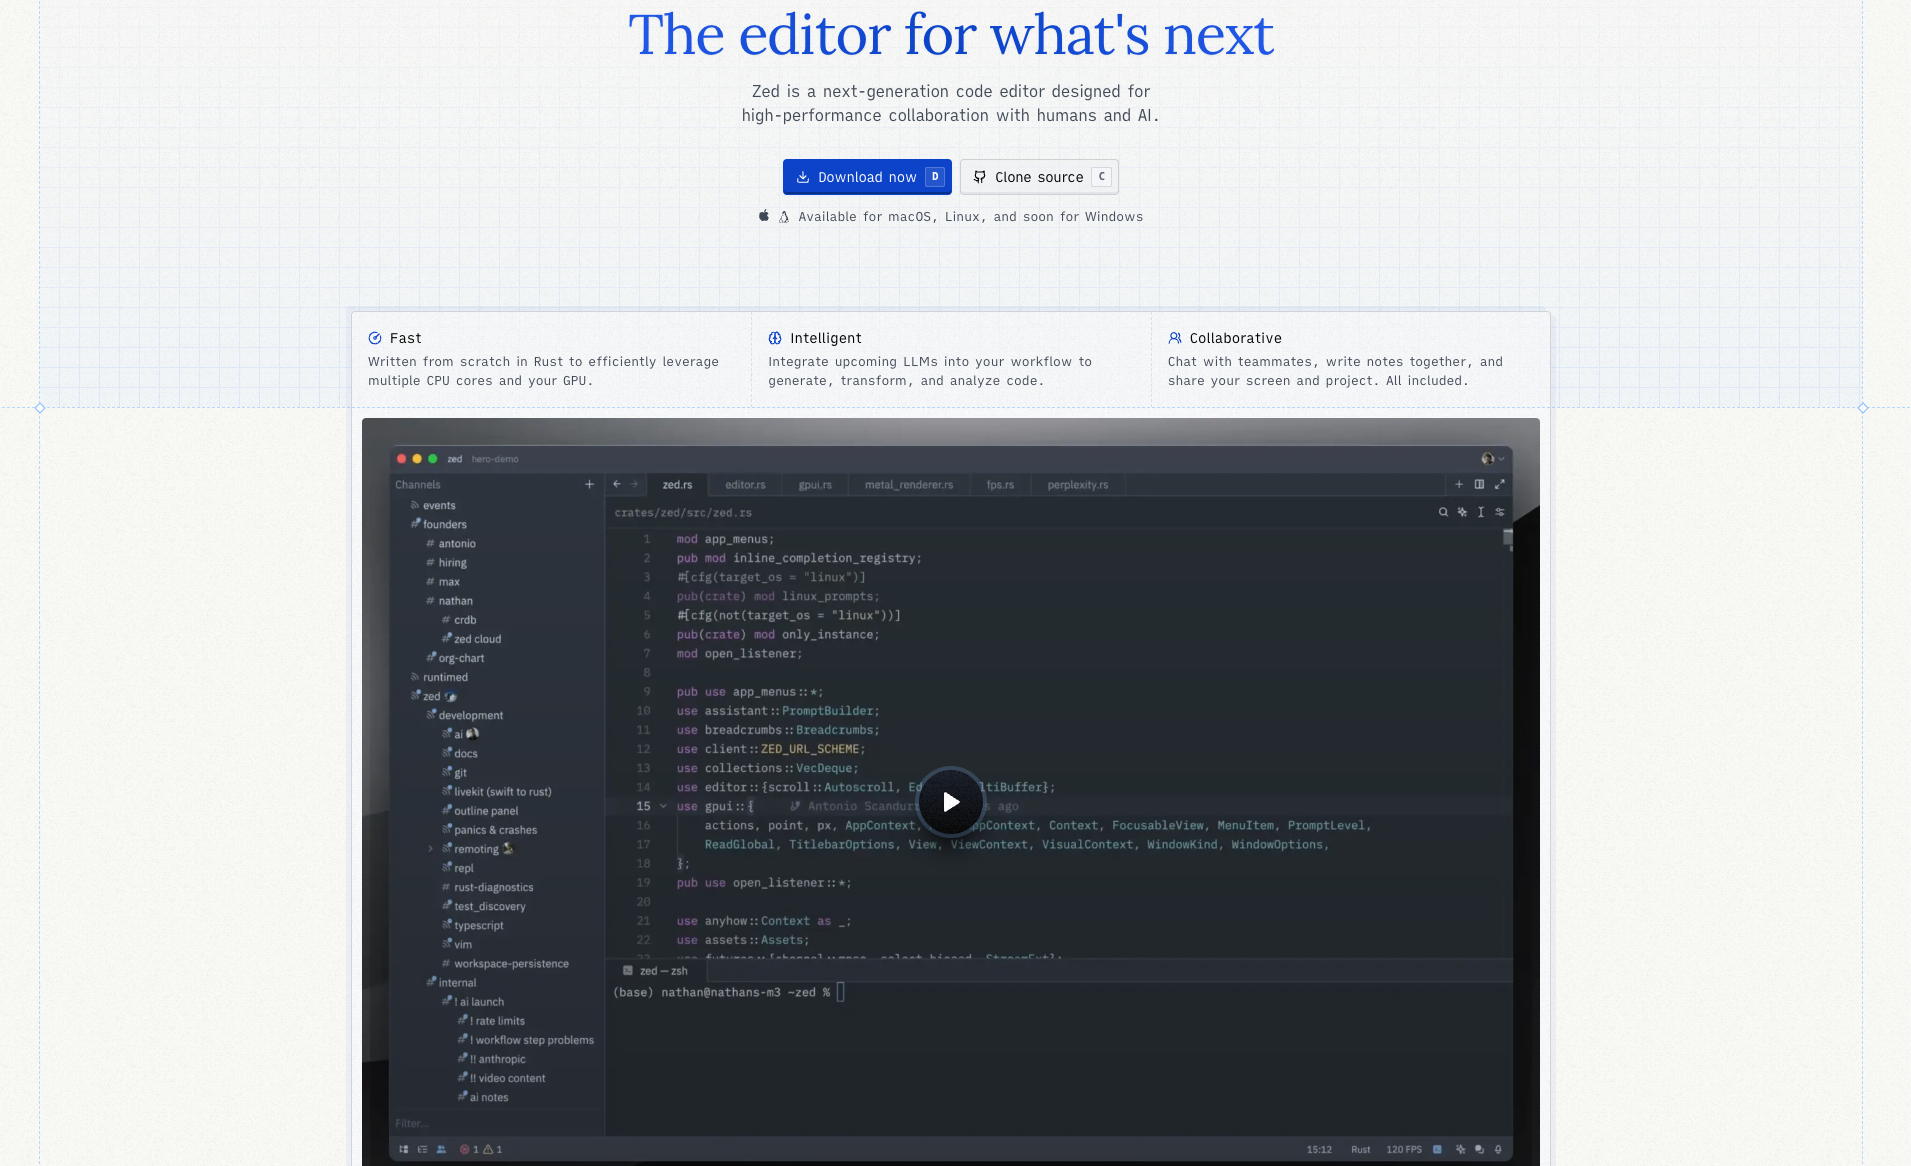Toggle the outline panel status bar icon
Image resolution: width=1911 pixels, height=1166 pixels.
tap(422, 1149)
